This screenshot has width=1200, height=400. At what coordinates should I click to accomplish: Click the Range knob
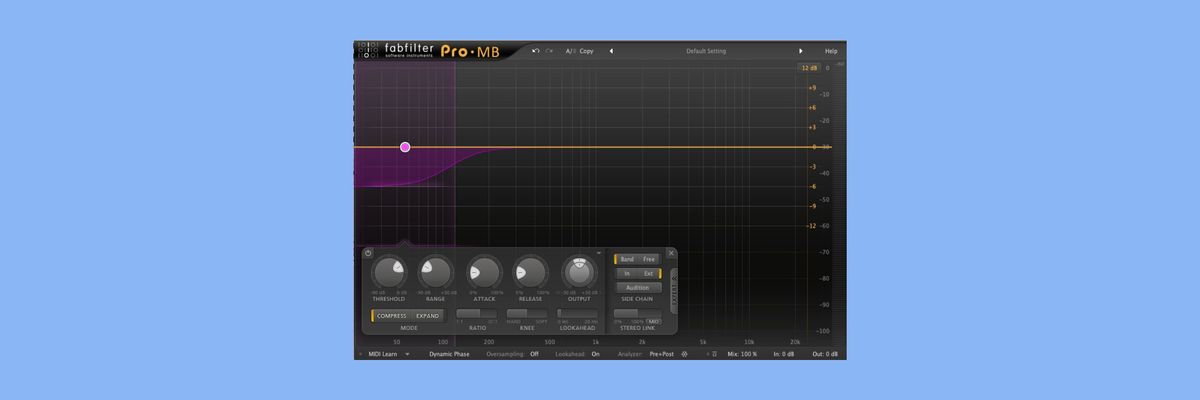click(x=436, y=272)
